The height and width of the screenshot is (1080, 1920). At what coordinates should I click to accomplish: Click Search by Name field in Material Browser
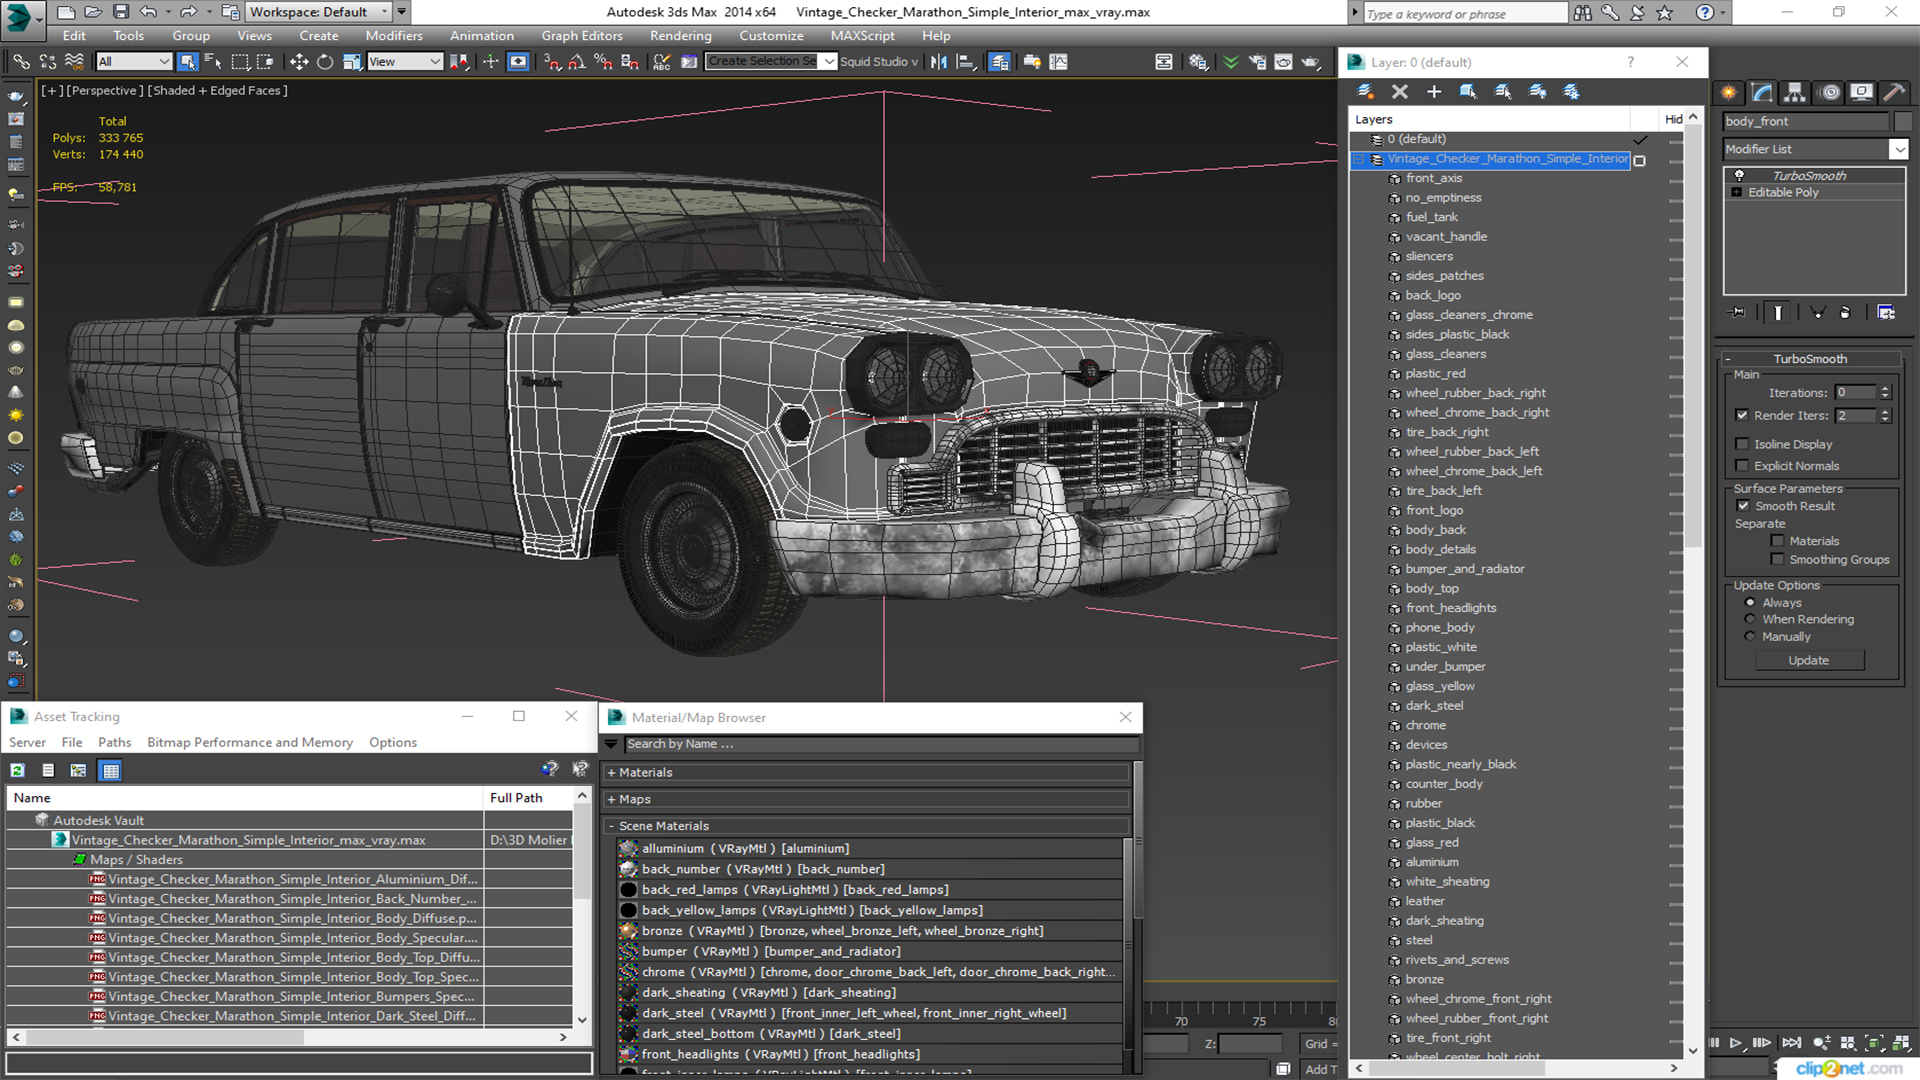[880, 744]
